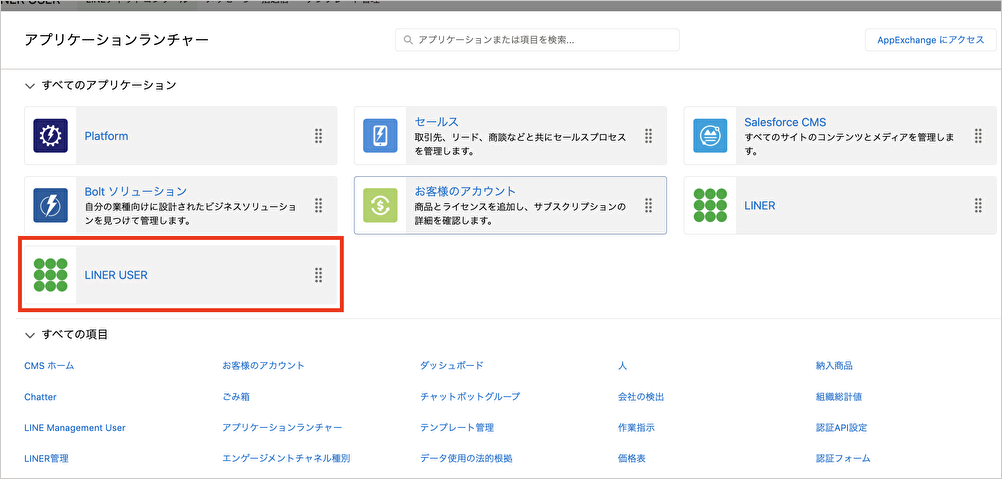The height and width of the screenshot is (479, 1002).
Task: Open LINER管理 item
Action: click(46, 458)
